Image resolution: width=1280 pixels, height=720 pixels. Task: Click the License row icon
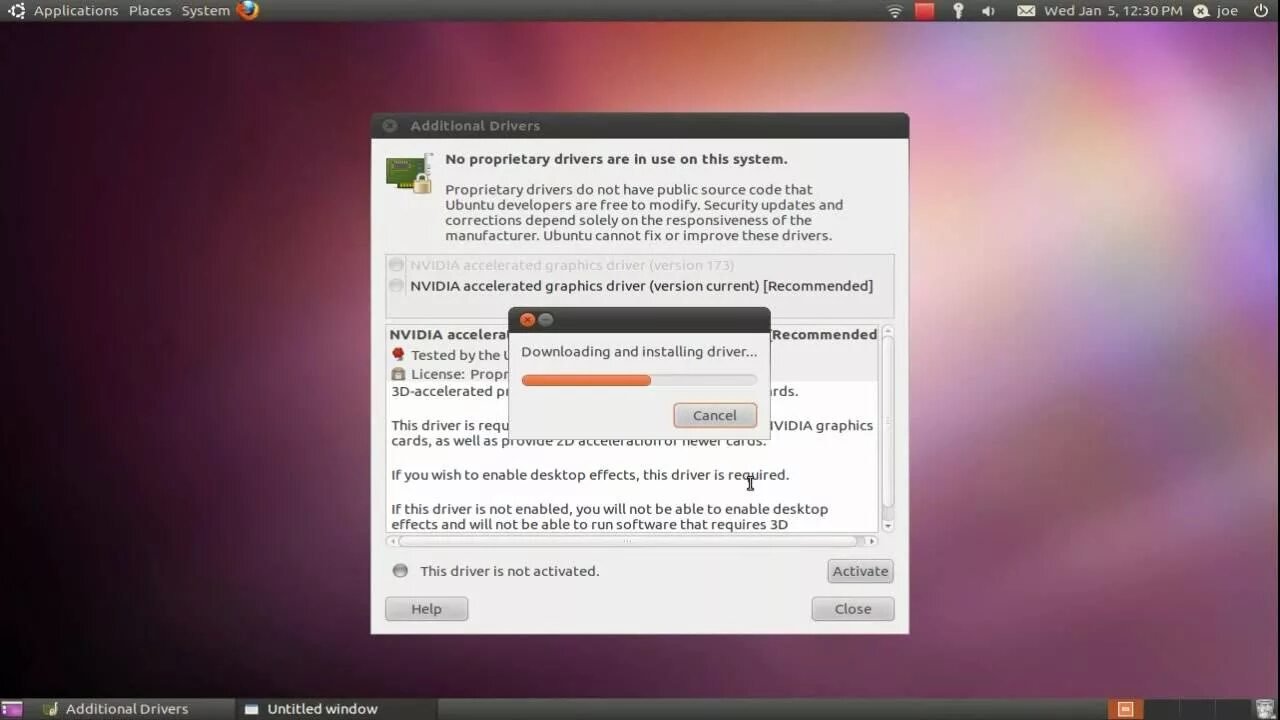click(x=398, y=374)
